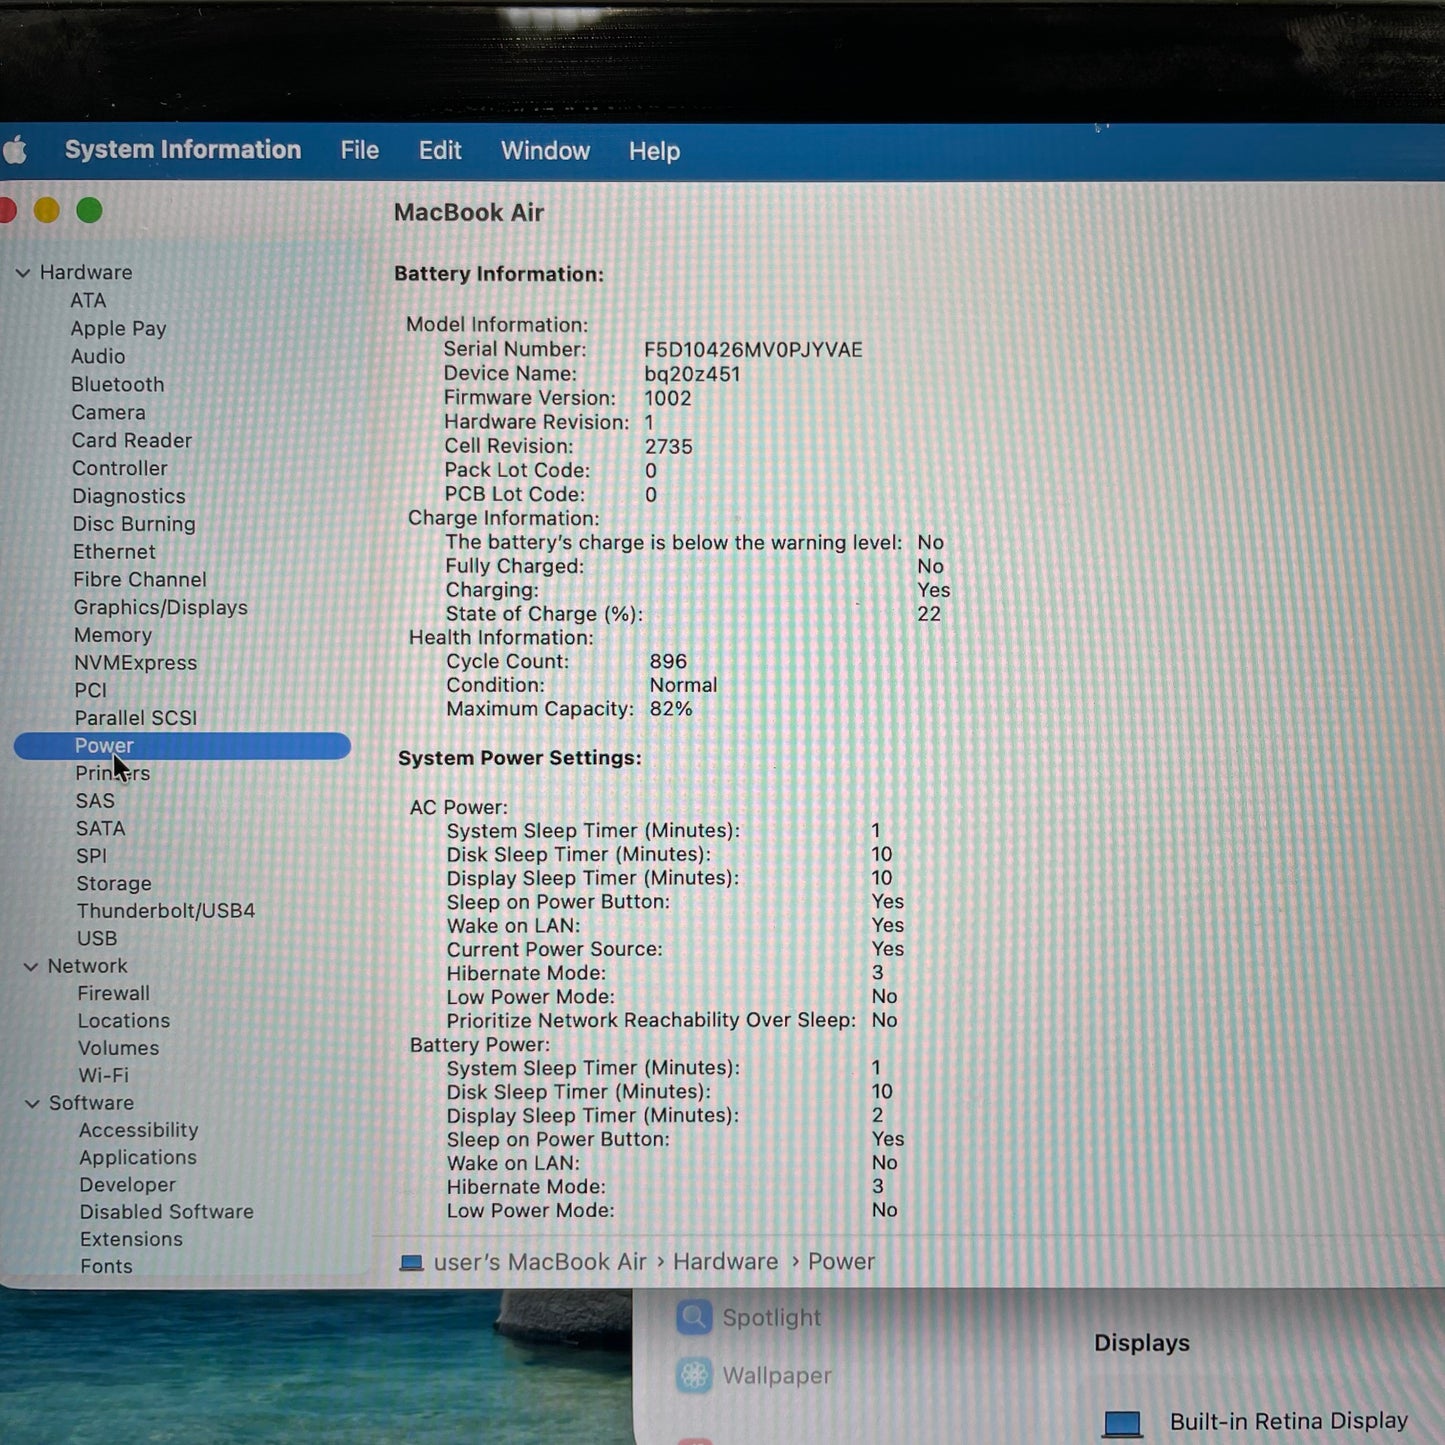Click the laptop icon in path bar

coord(411,1262)
